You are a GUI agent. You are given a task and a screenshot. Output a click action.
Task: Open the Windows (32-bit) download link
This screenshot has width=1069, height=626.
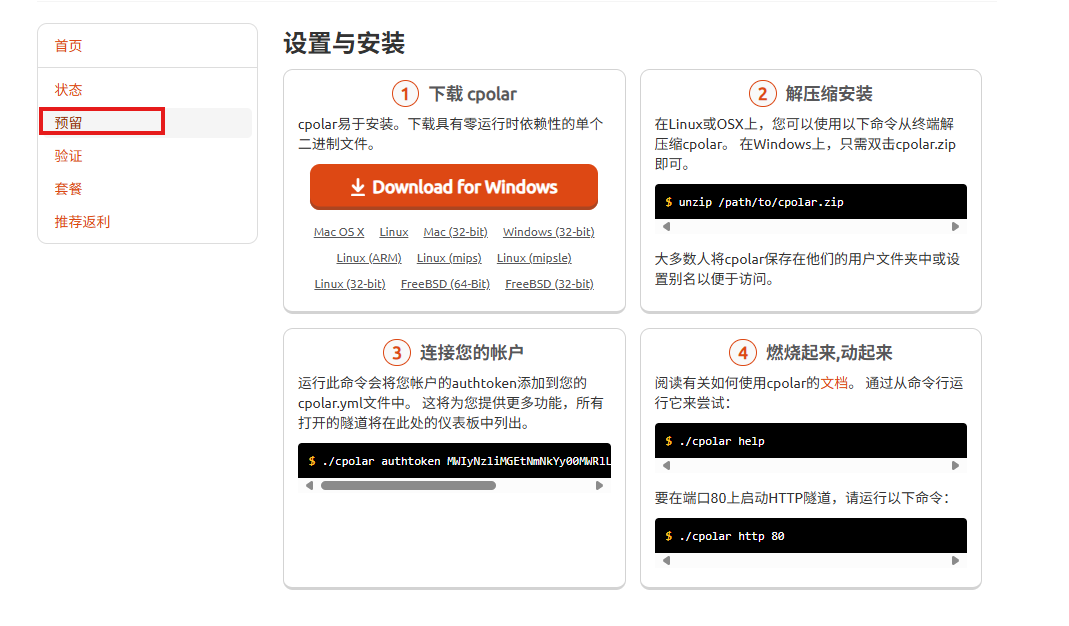point(548,232)
